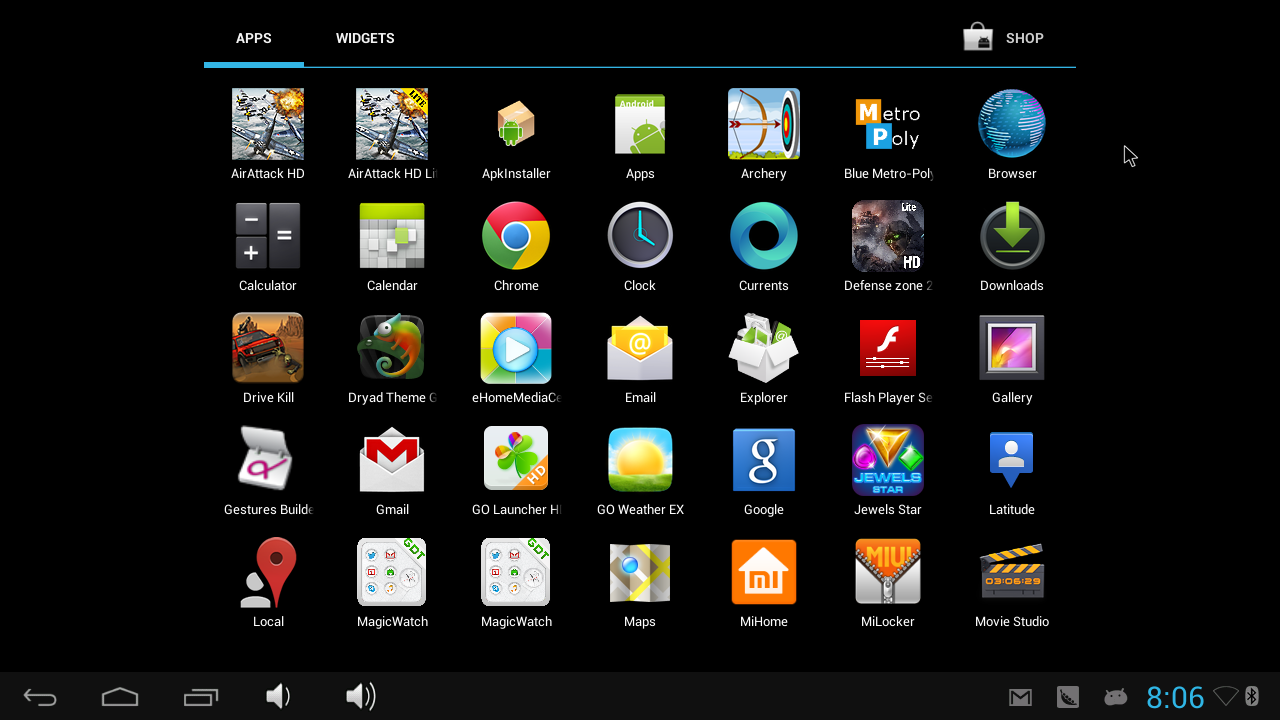Viewport: 1280px width, 720px height.
Task: Open the Shop store button
Action: point(1004,38)
